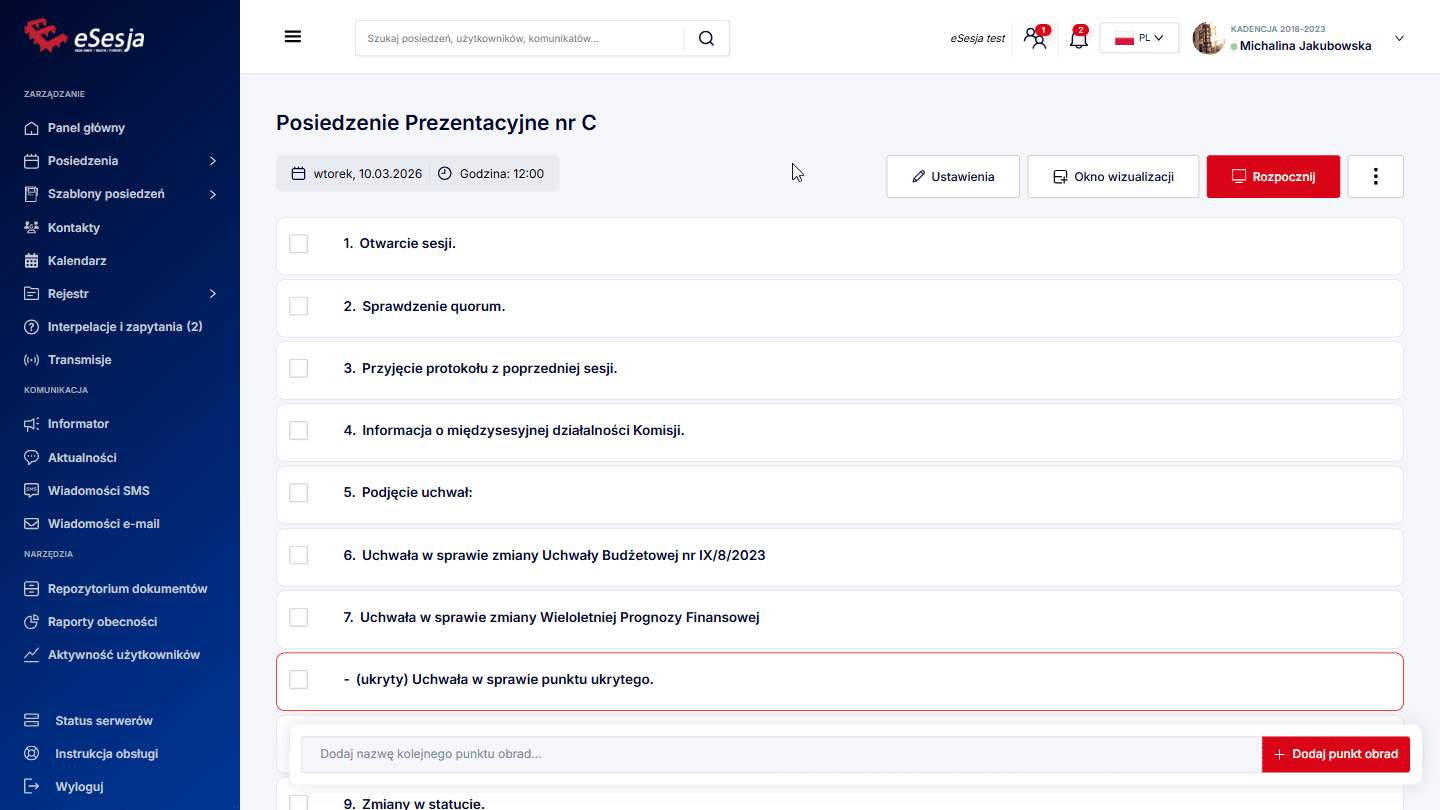This screenshot has width=1440, height=810.
Task: Open the PL language dropdown
Action: 1139,38
